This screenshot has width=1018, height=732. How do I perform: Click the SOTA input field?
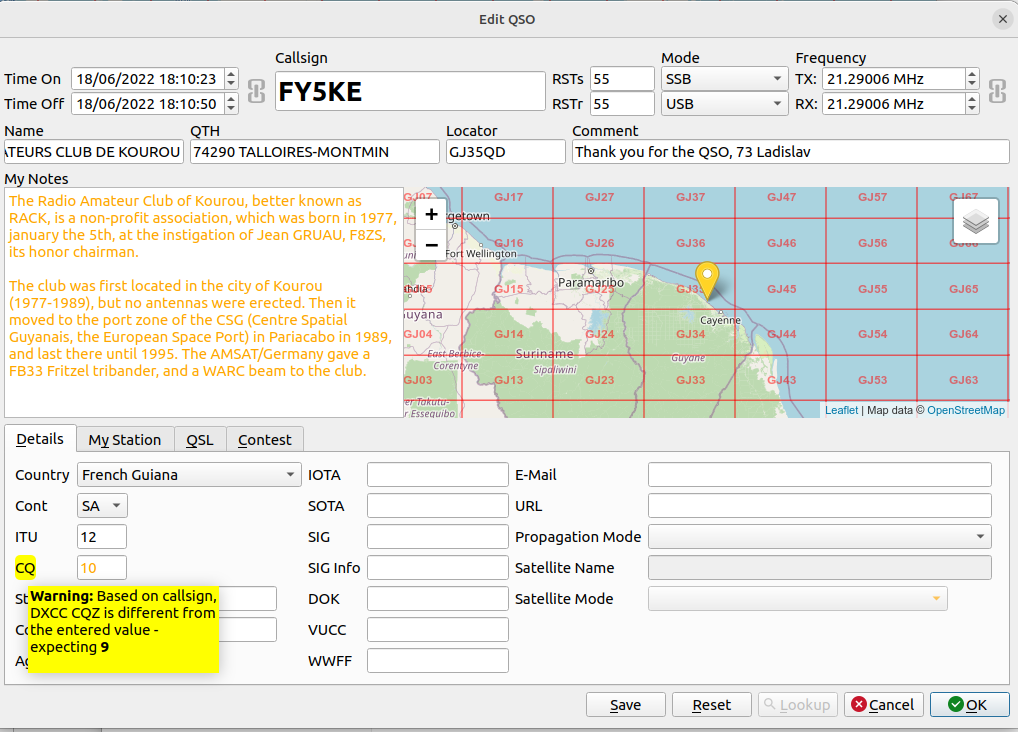pos(438,506)
